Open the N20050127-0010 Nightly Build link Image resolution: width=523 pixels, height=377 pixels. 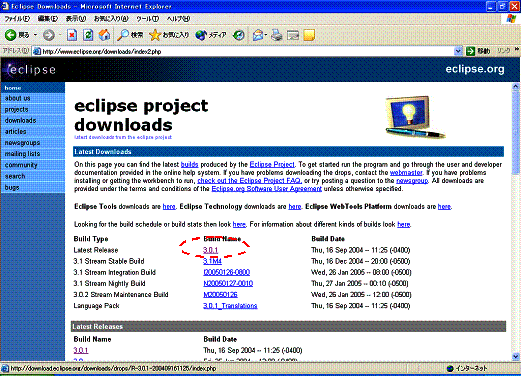[228, 284]
